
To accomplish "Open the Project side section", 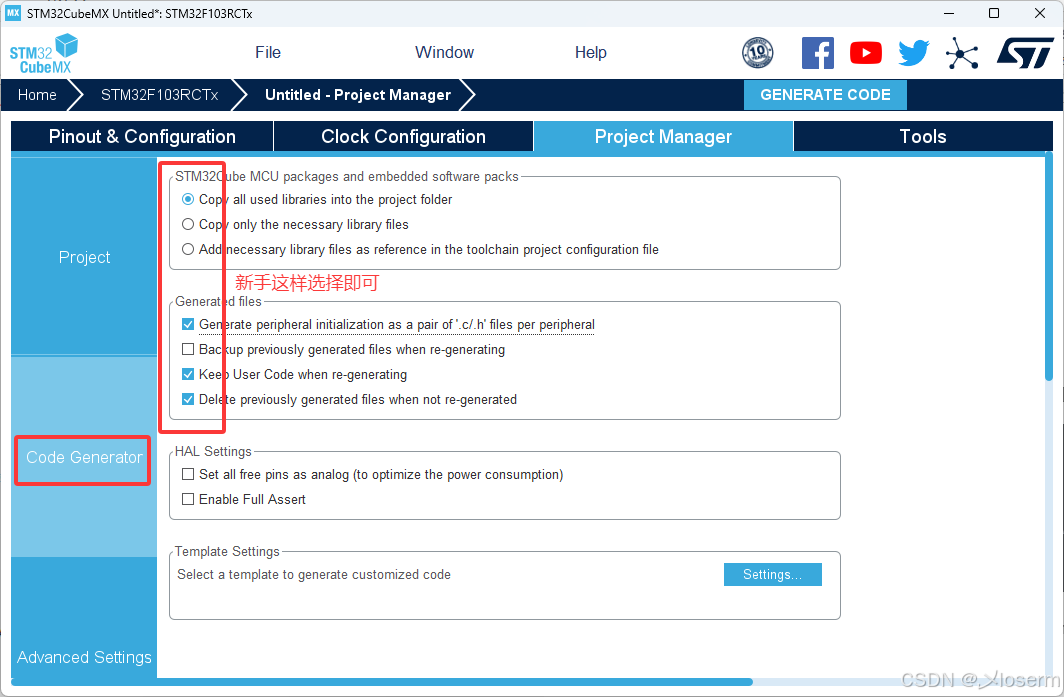I will [84, 257].
